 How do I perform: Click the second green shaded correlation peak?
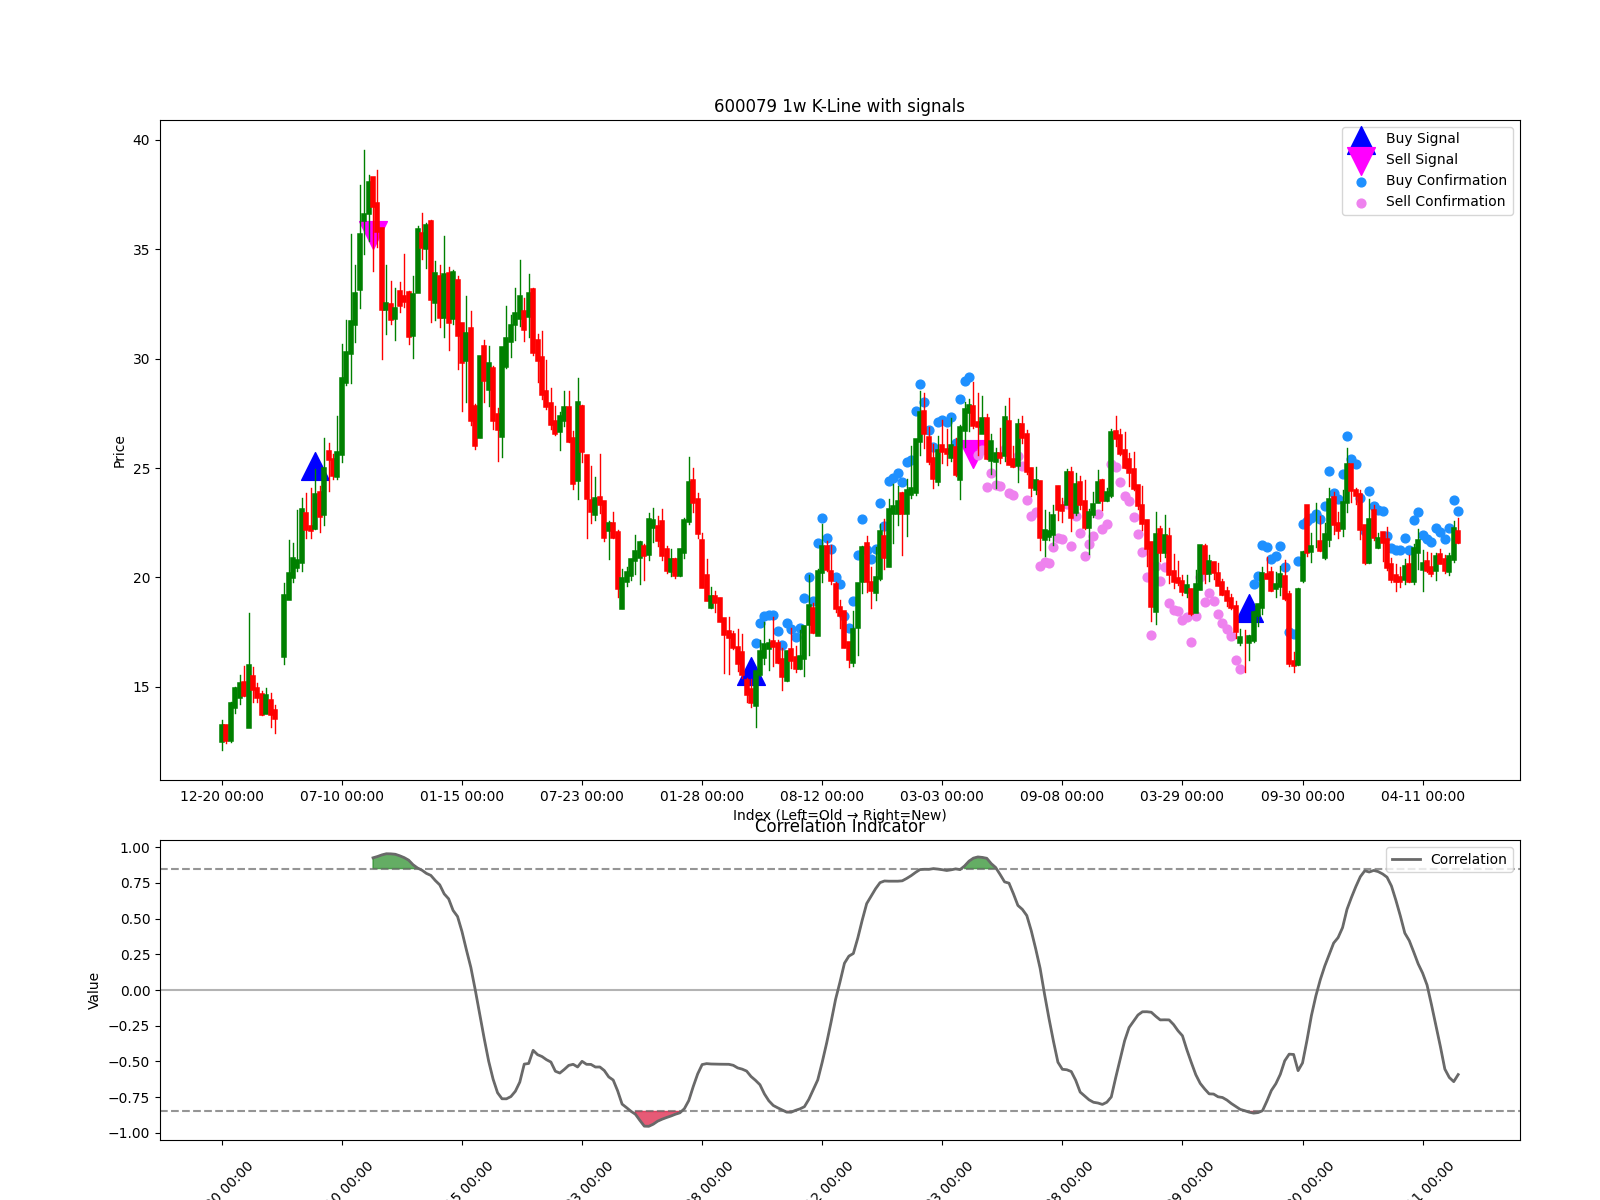tap(979, 863)
